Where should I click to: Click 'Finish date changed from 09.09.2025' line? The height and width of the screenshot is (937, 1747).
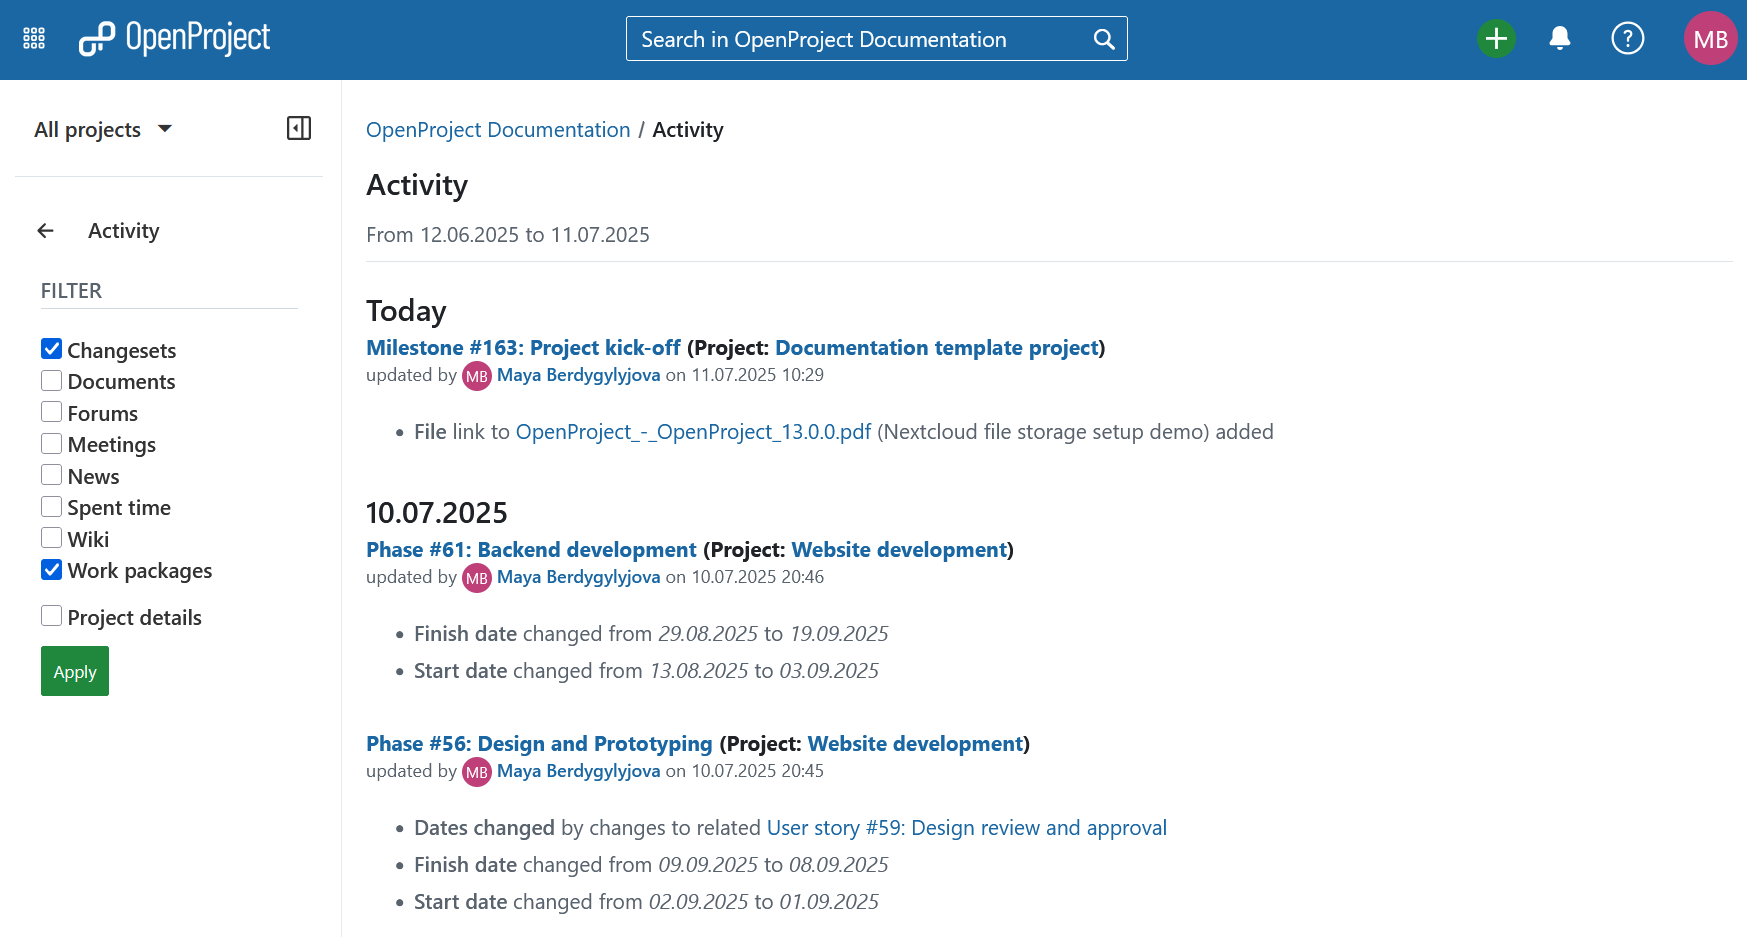[x=651, y=865]
